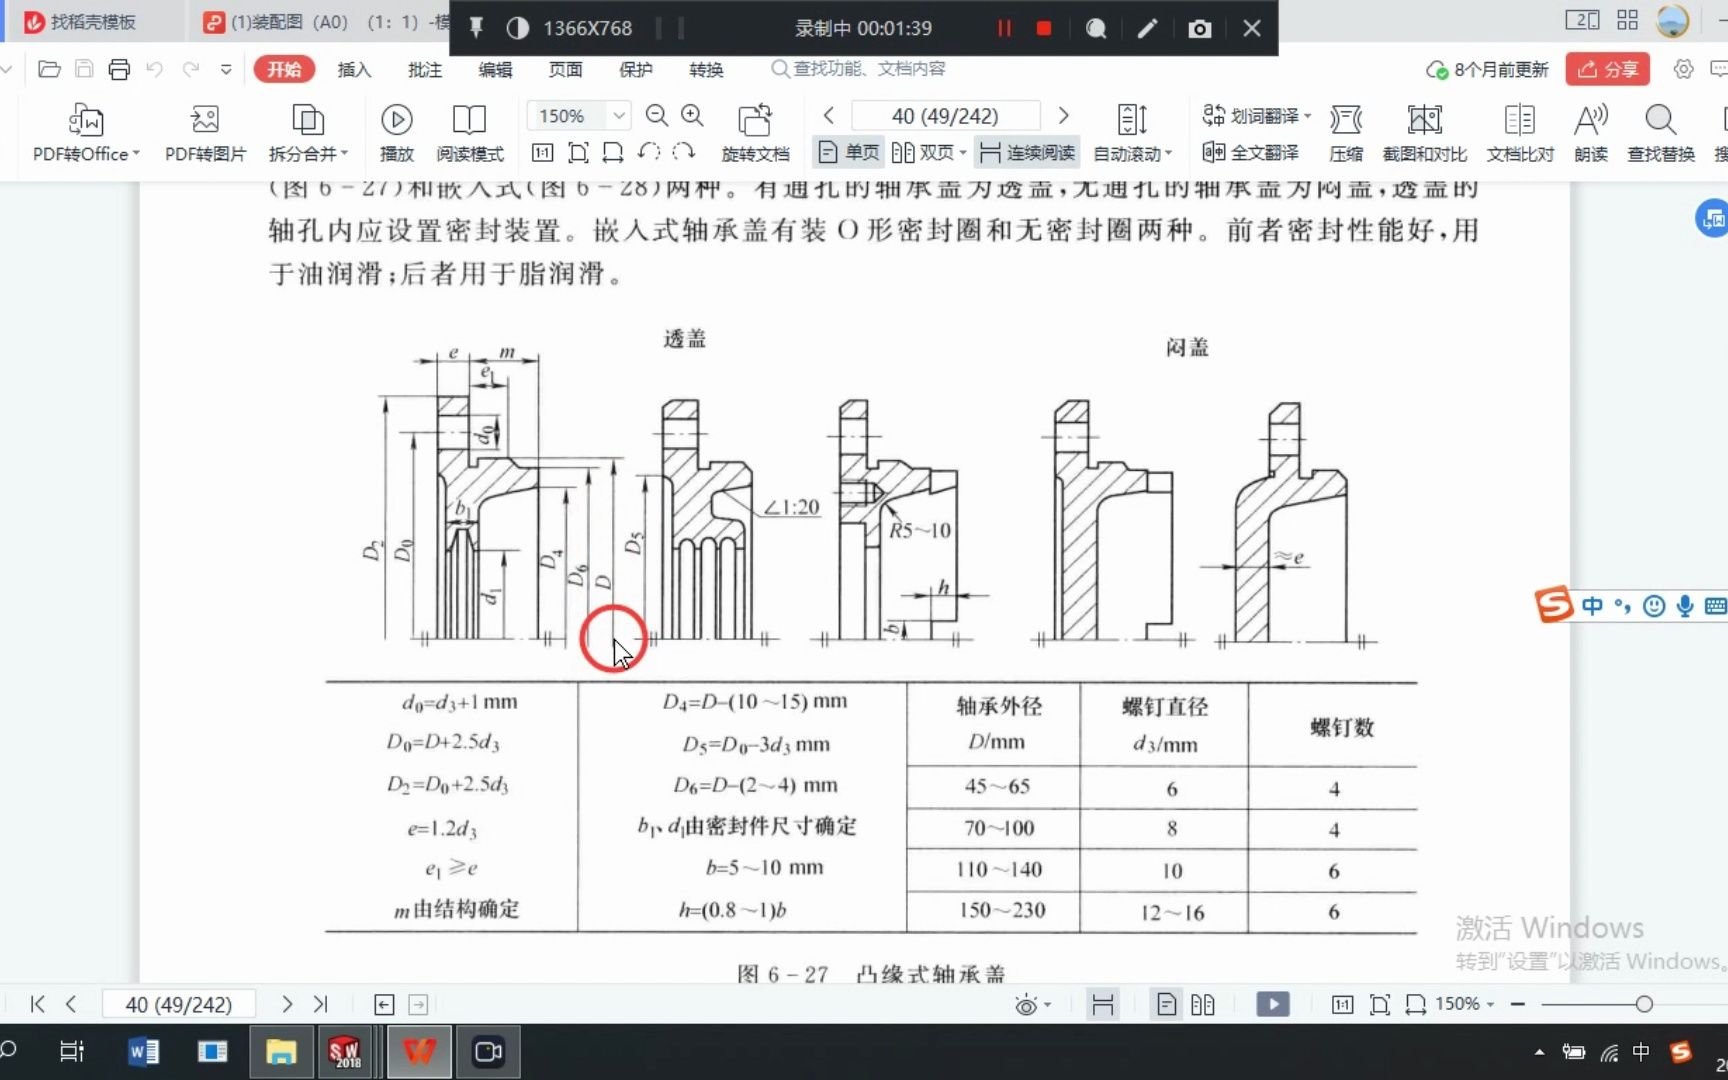Enter 阅读模式 reading mode
The image size is (1728, 1080).
(x=469, y=131)
